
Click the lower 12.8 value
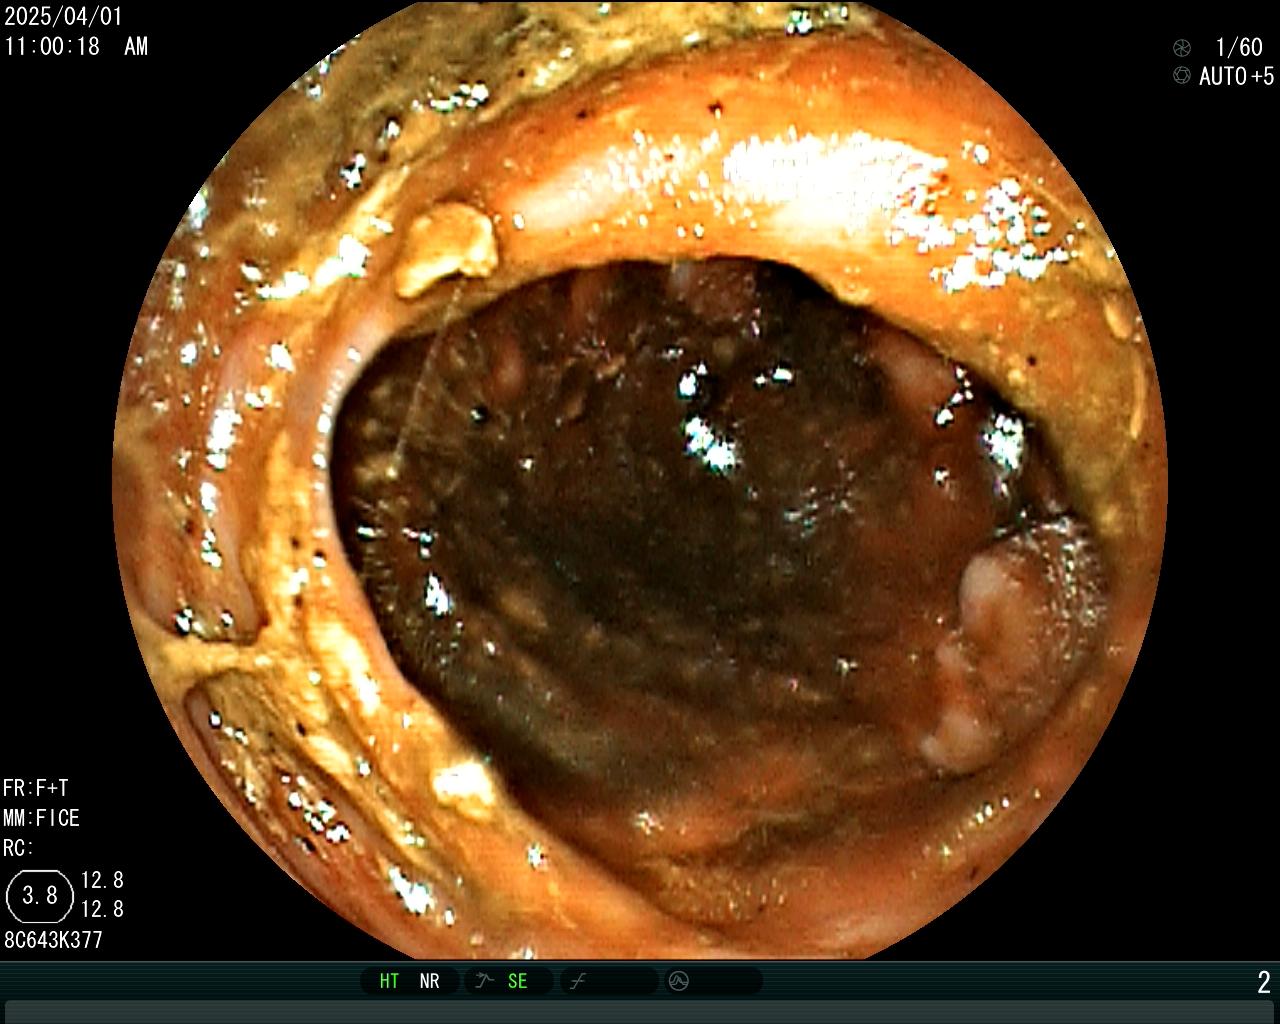coord(102,909)
